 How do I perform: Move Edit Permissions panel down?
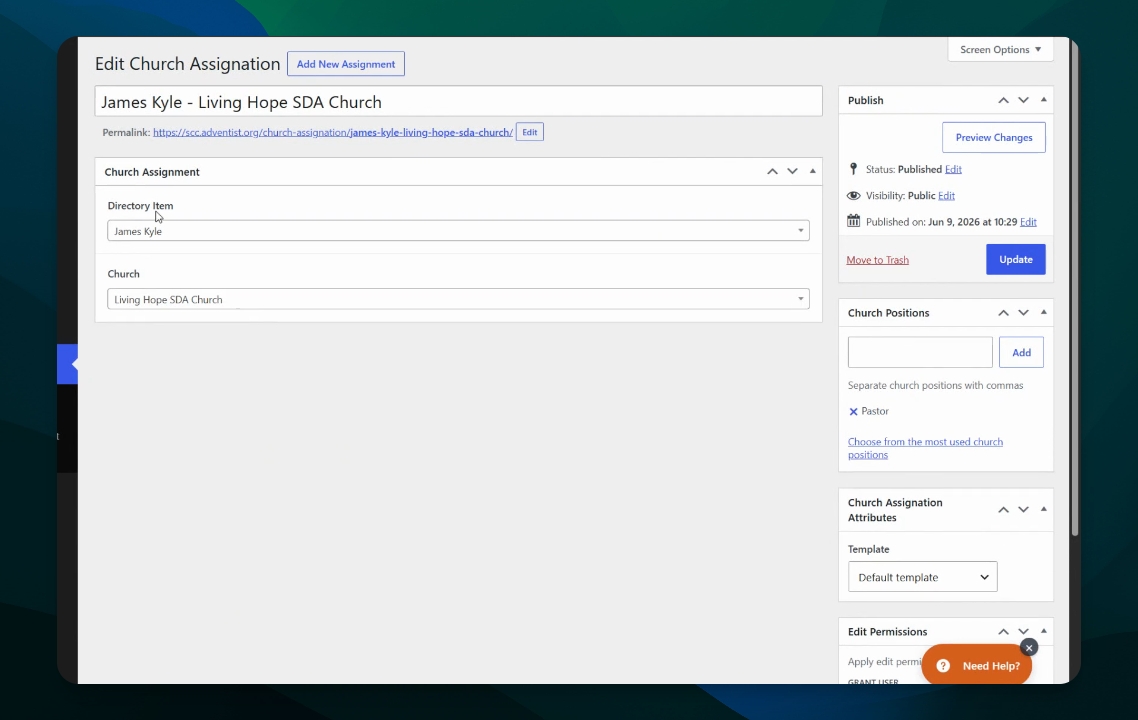point(1023,631)
